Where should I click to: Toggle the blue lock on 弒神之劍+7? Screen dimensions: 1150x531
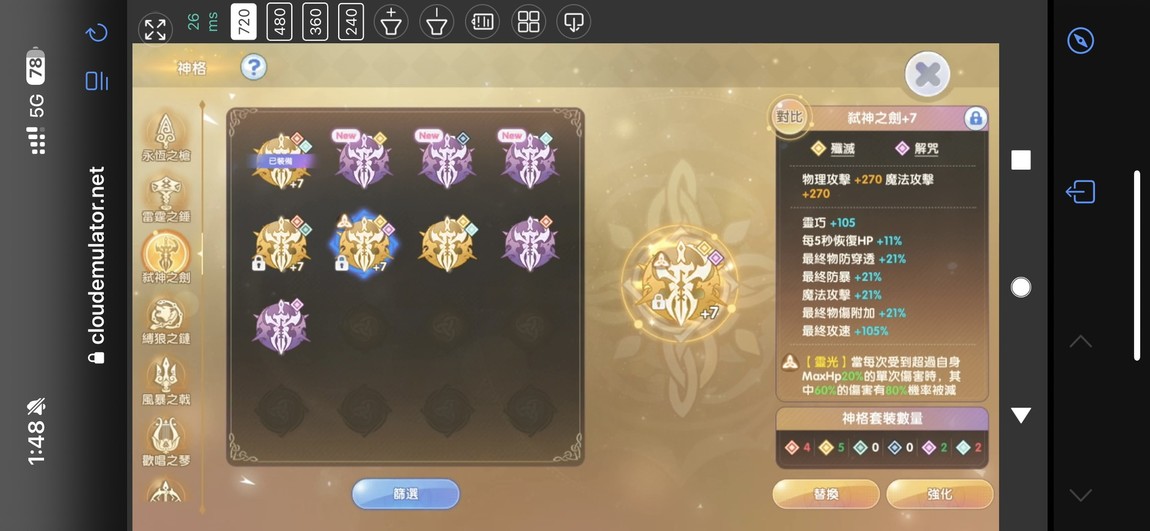tap(975, 118)
